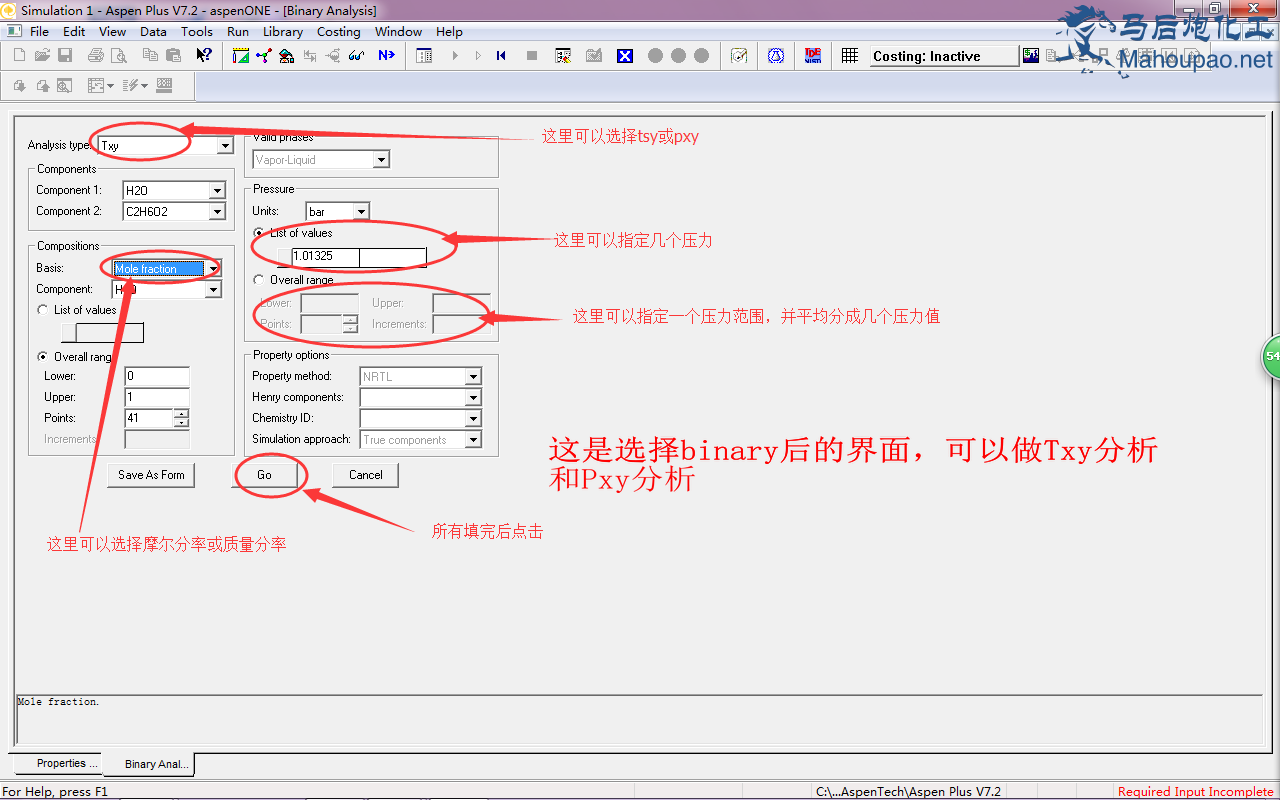Click the blue flask circle icon

point(776,56)
